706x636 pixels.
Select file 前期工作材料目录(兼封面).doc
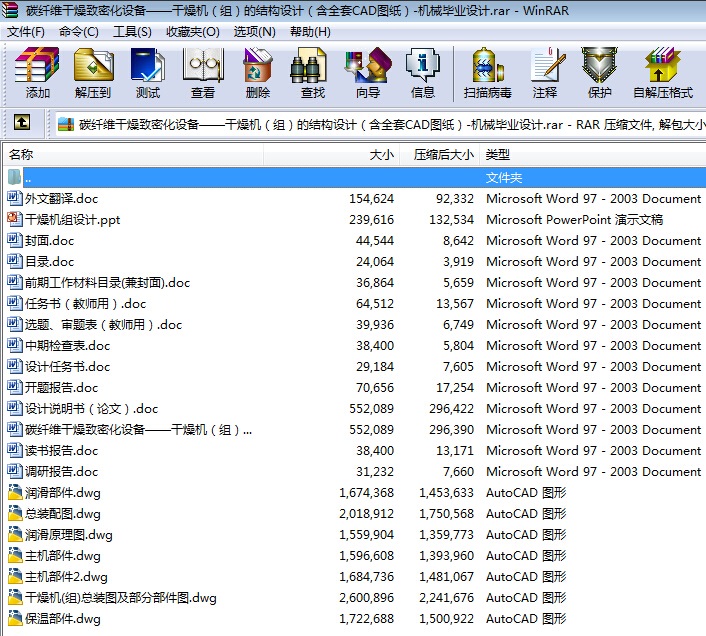click(x=107, y=283)
